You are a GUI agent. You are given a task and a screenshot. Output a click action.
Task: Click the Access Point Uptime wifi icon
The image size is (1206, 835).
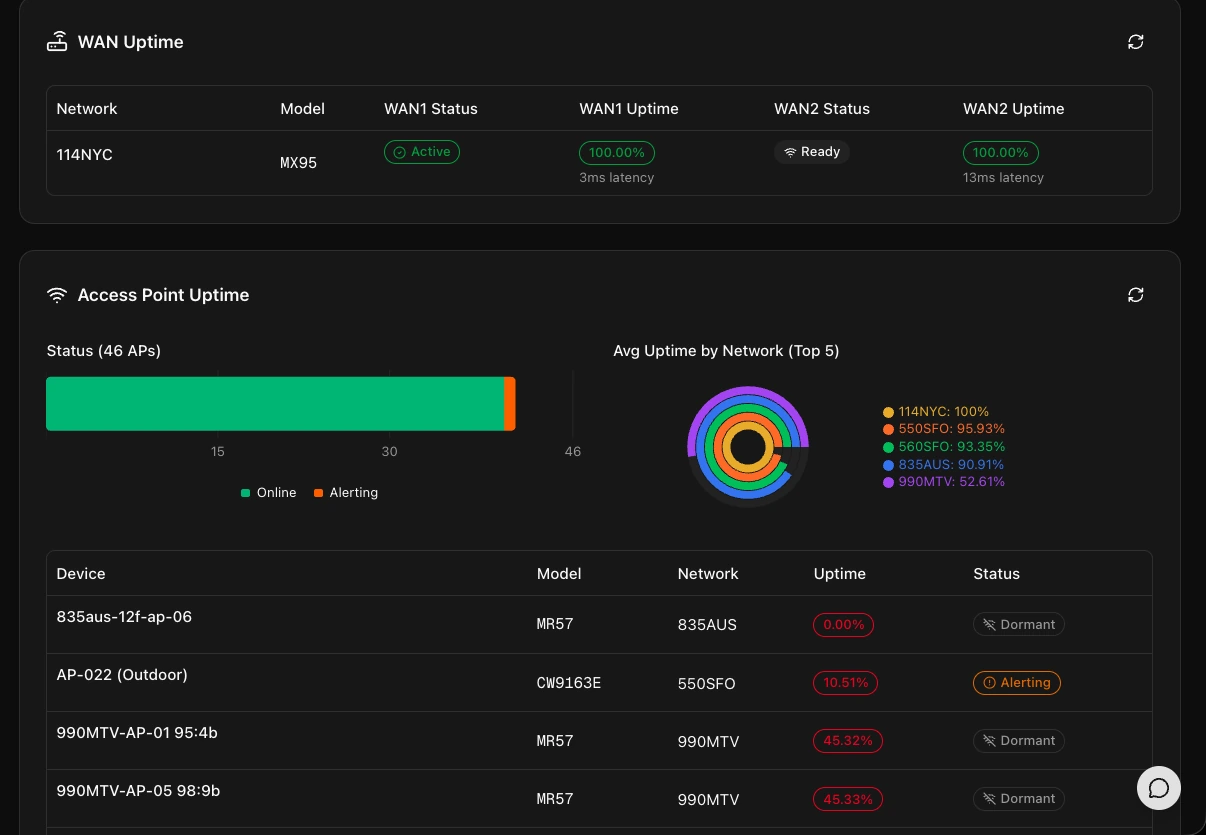(57, 295)
